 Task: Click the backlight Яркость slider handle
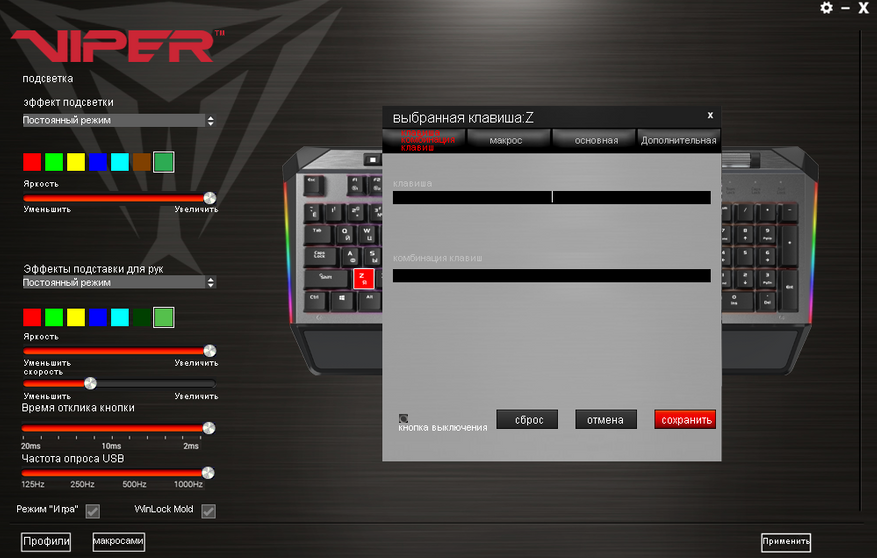[210, 198]
